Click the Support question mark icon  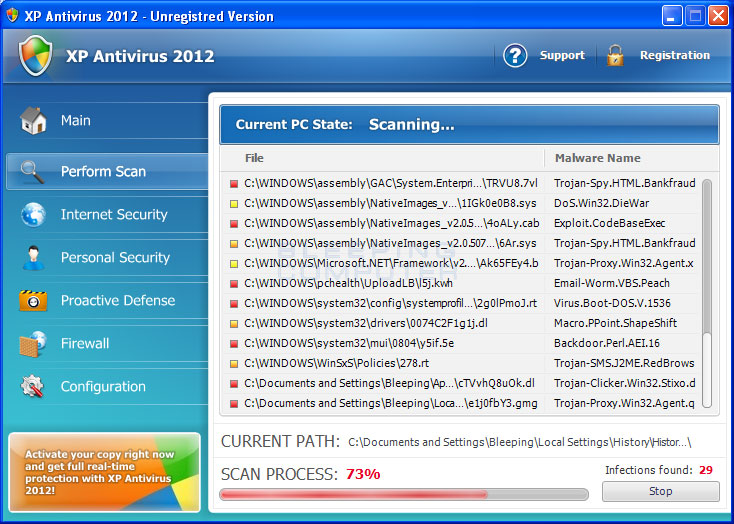pyautogui.click(x=515, y=56)
